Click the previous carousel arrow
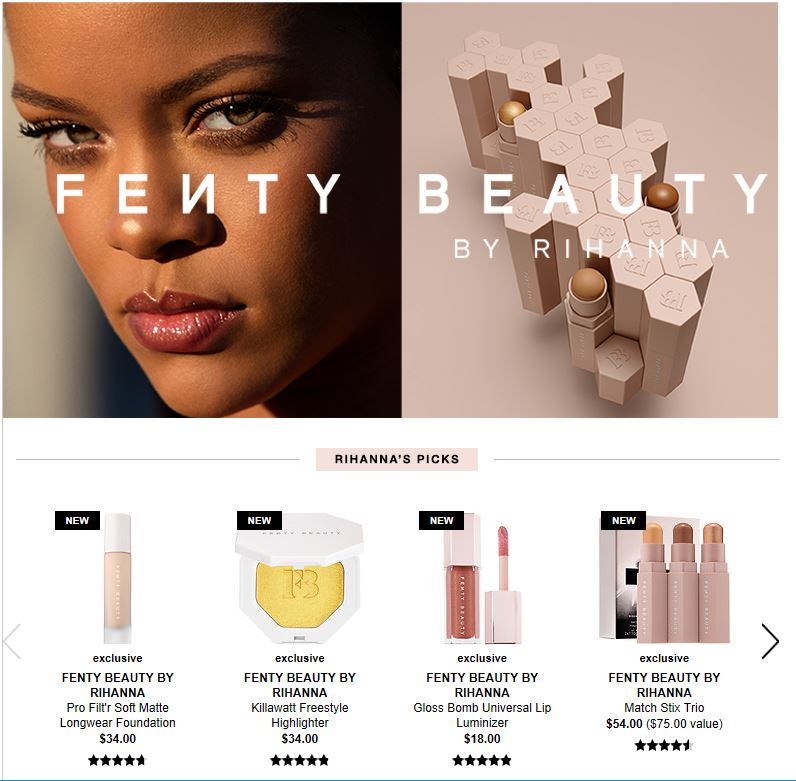Viewport: 796px width, 781px height. pos(12,641)
